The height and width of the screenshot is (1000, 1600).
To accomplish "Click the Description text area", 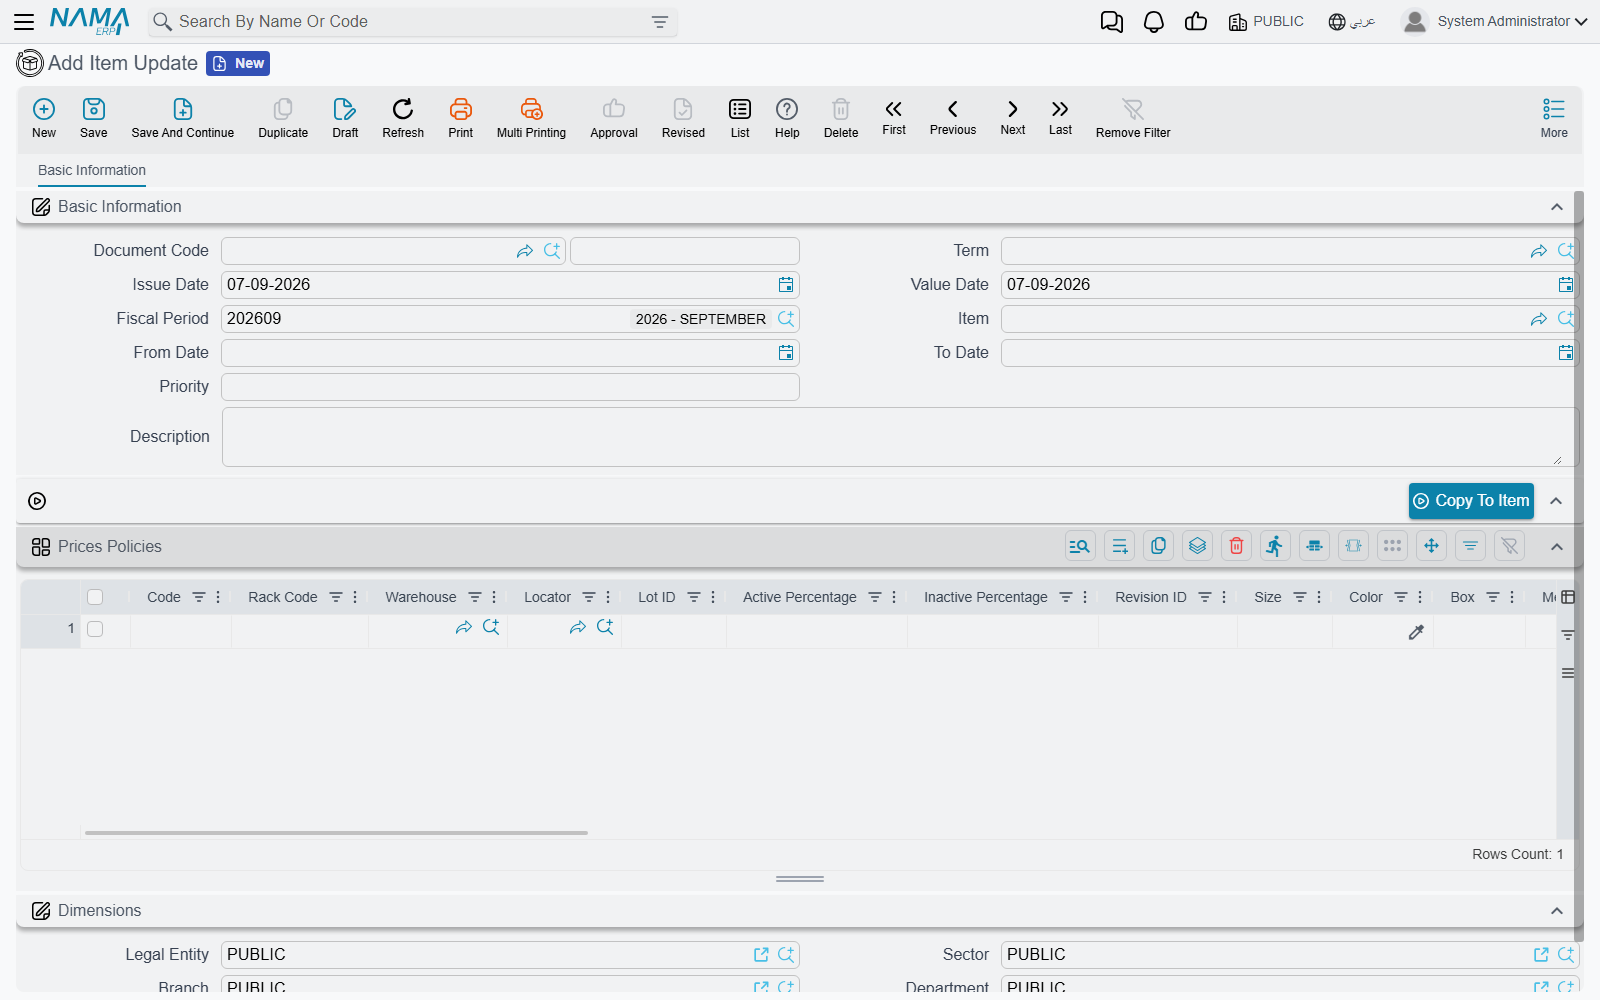I will (900, 437).
